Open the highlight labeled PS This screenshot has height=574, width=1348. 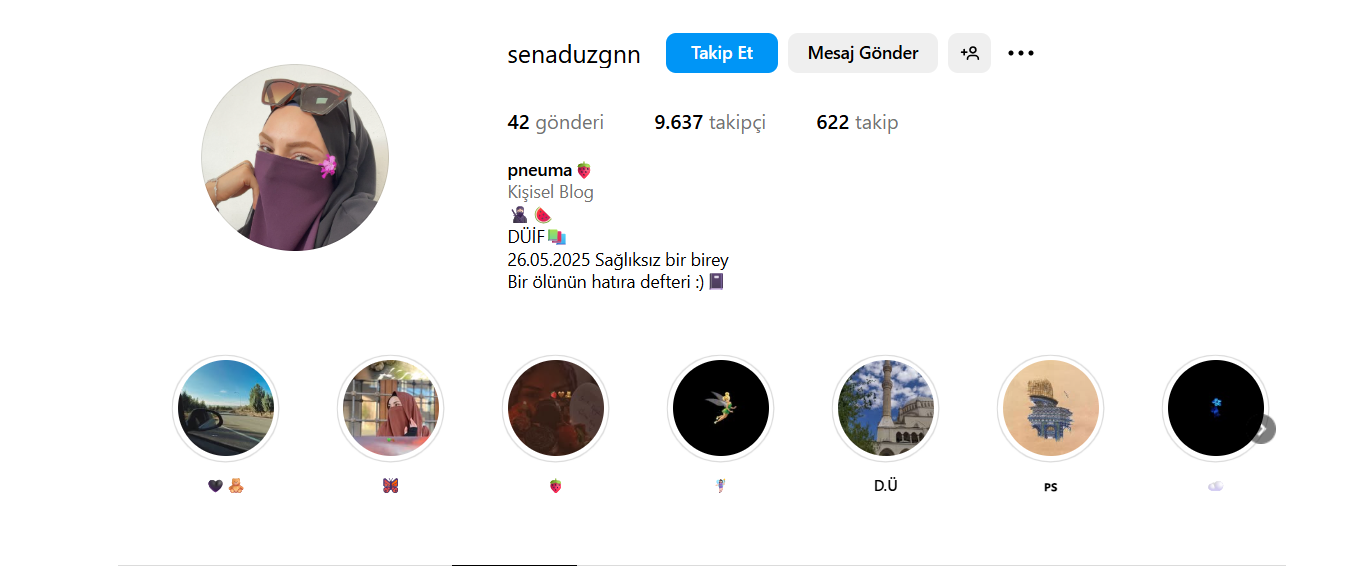pos(1050,408)
